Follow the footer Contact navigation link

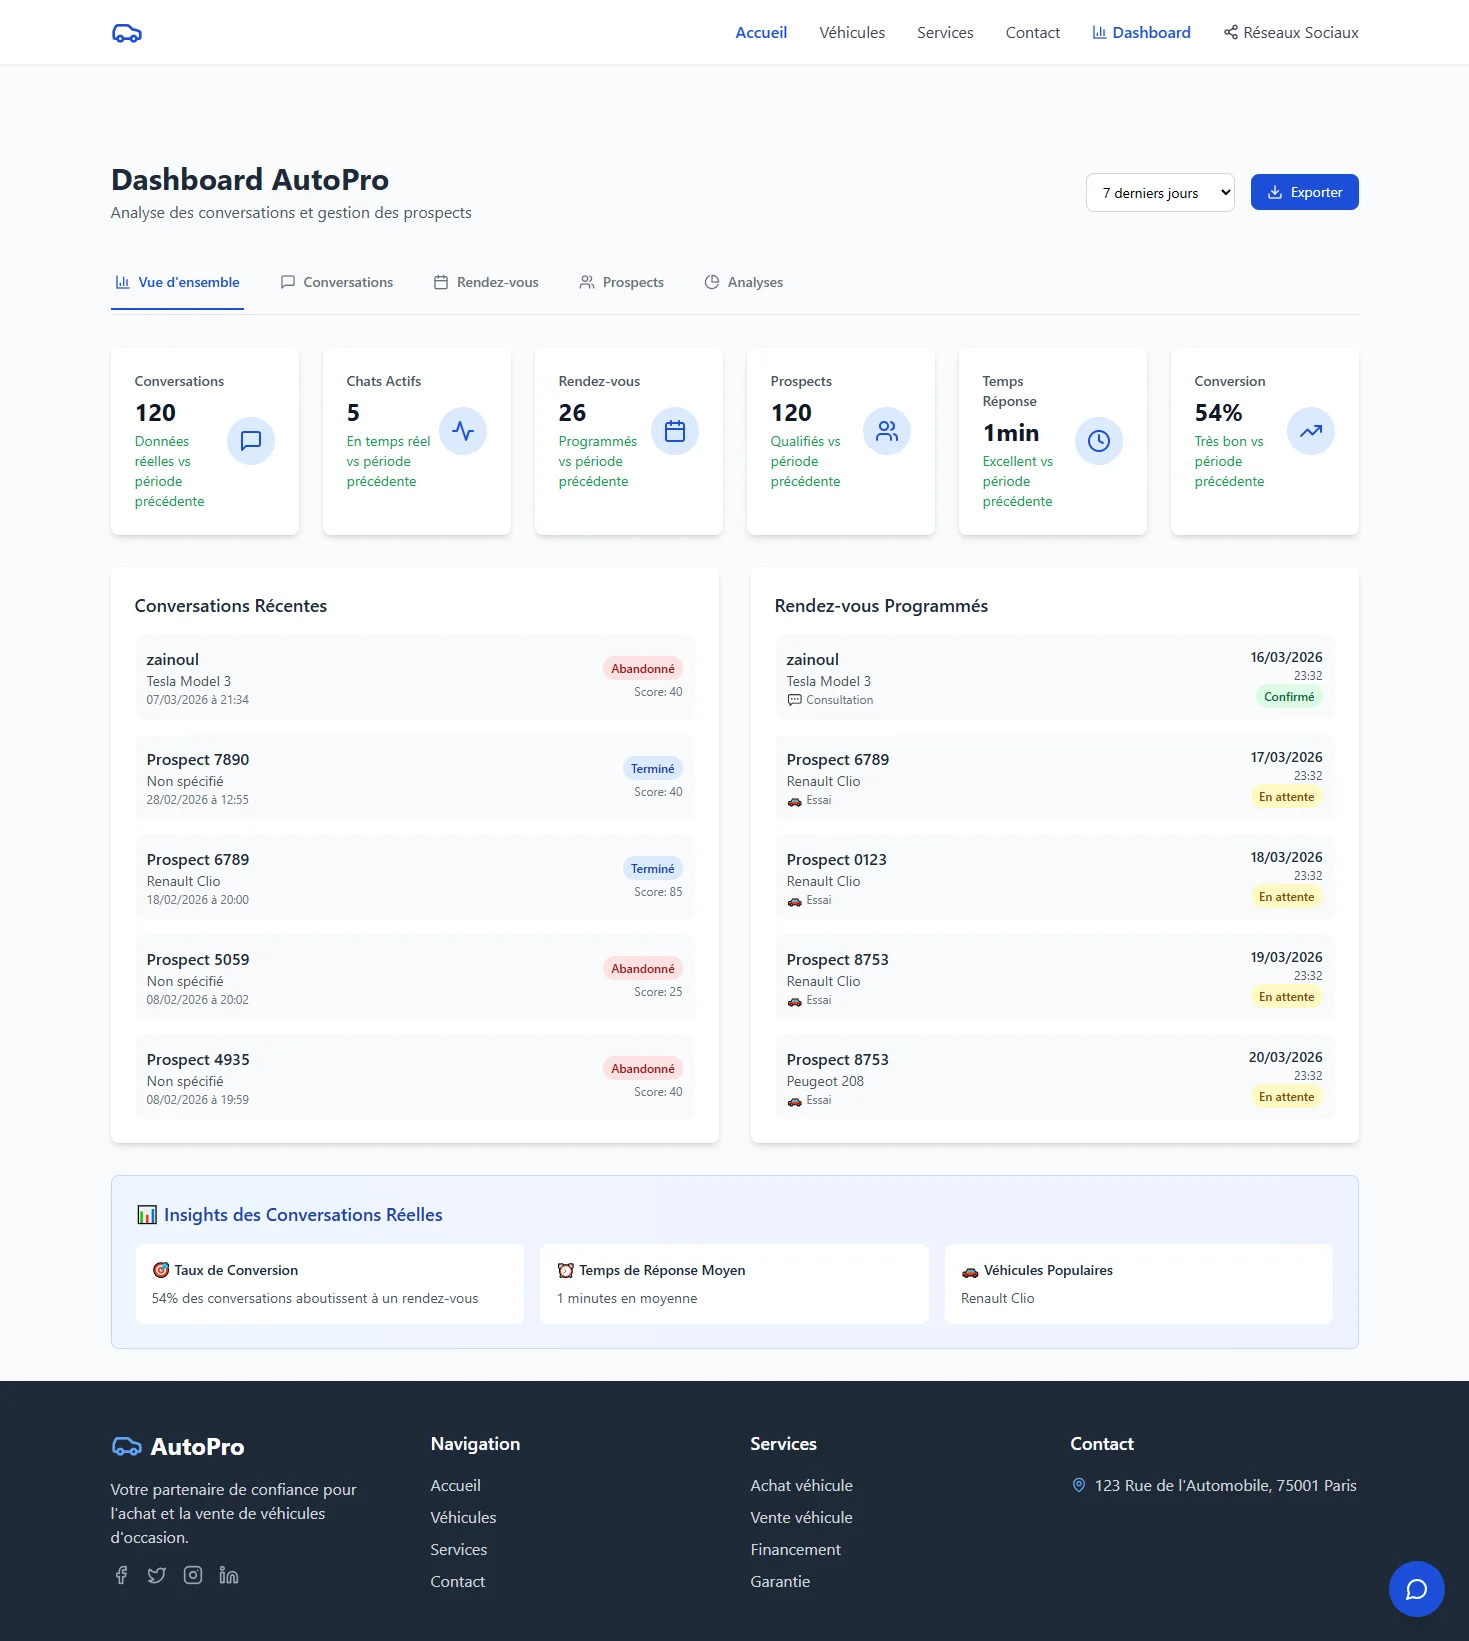(458, 1581)
